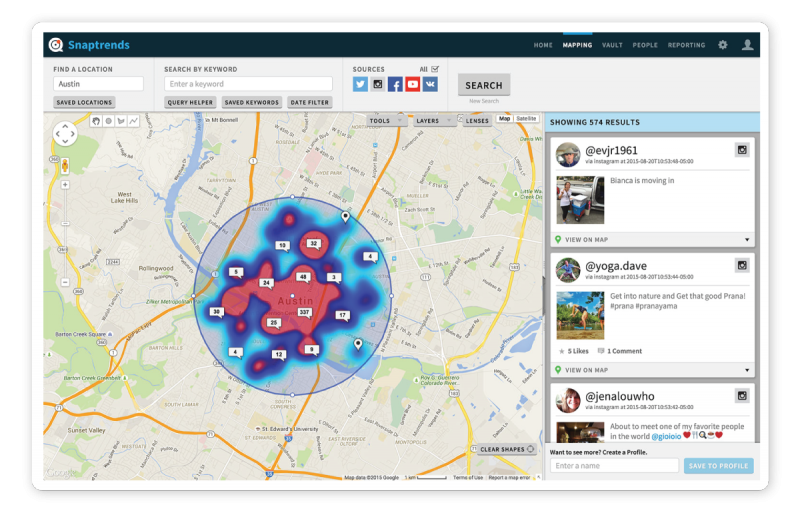Screen dimensions: 800x529
Task: Expand the @evjr1961 post options arrow
Action: click(x=747, y=240)
